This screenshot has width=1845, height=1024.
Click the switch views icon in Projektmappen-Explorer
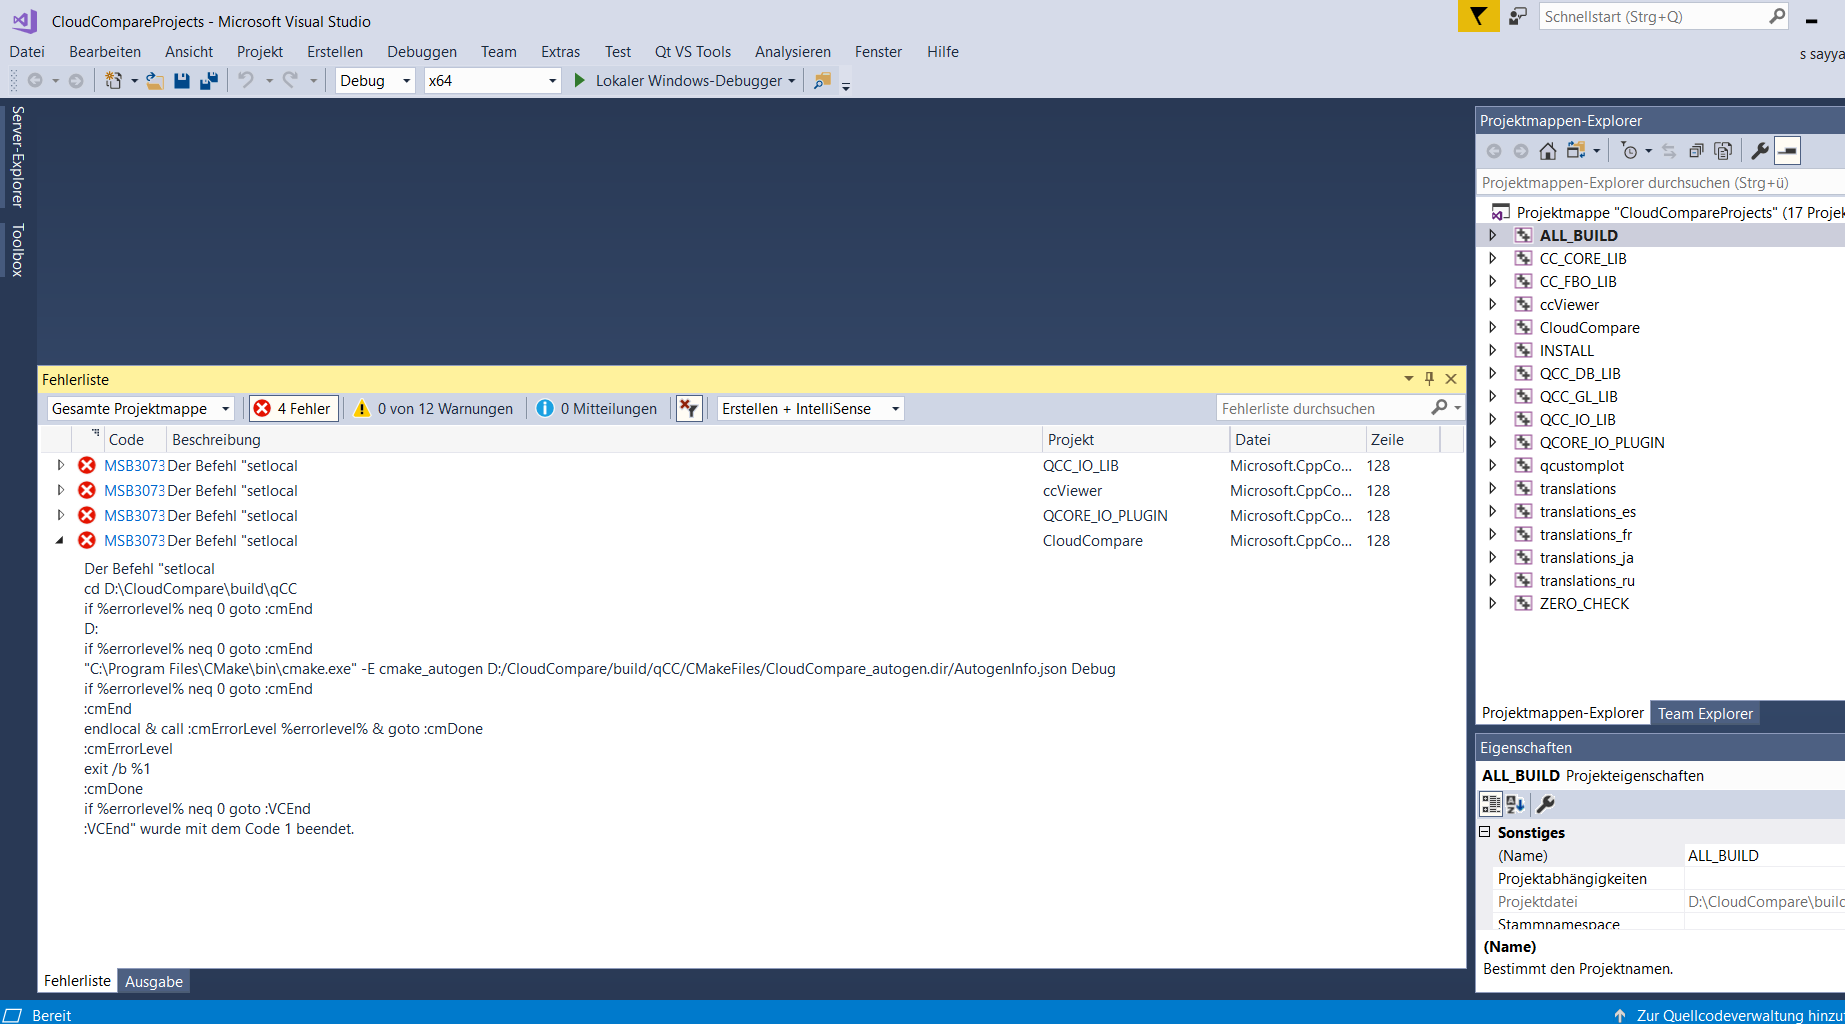click(x=1577, y=151)
